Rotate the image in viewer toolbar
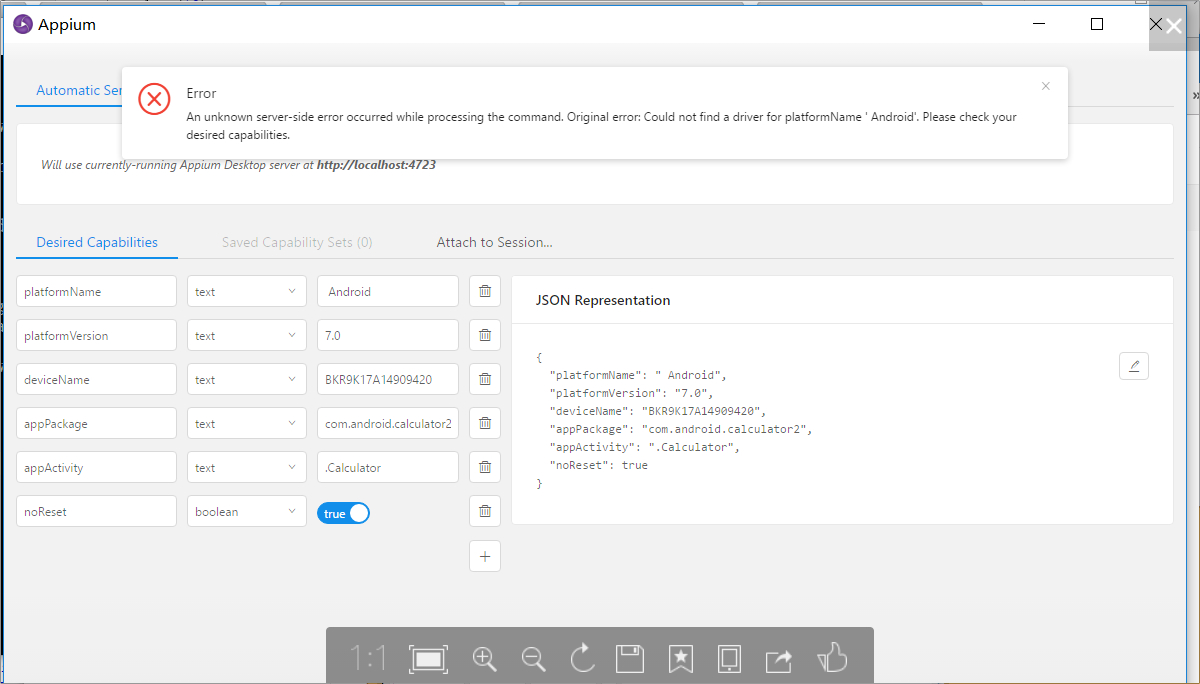 [x=581, y=657]
